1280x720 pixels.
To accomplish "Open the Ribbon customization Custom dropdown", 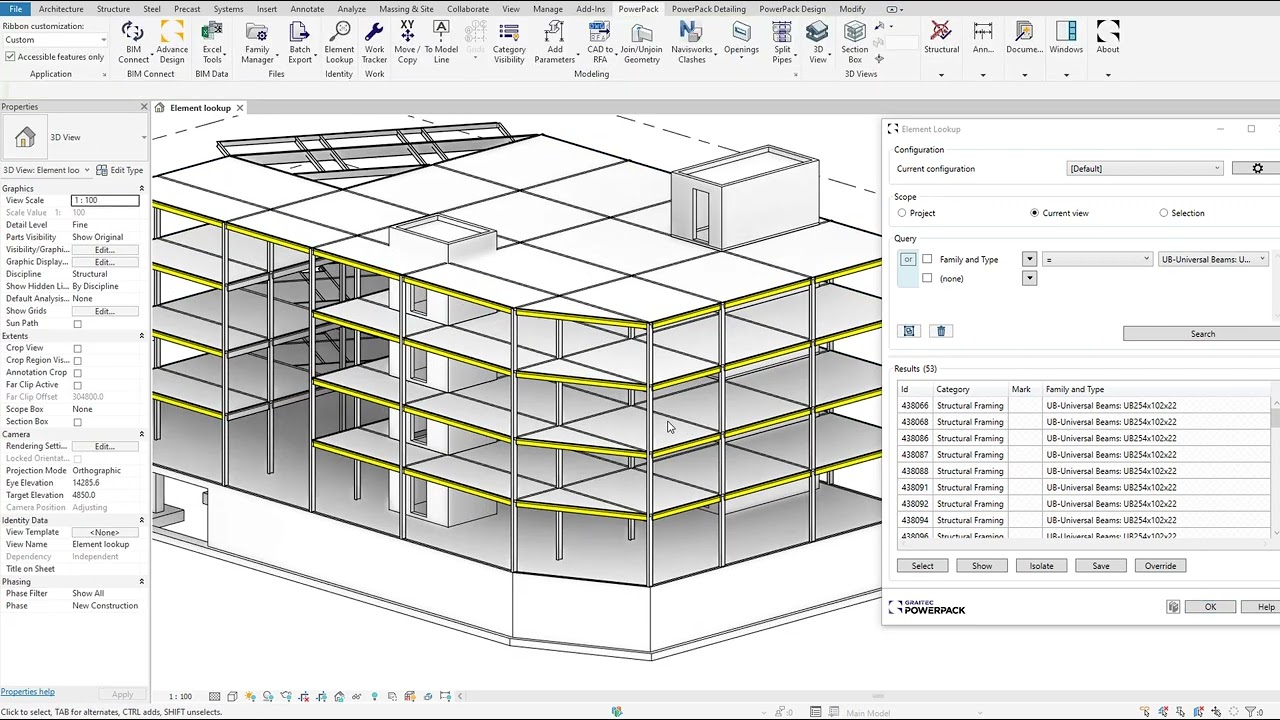I will pyautogui.click(x=55, y=40).
